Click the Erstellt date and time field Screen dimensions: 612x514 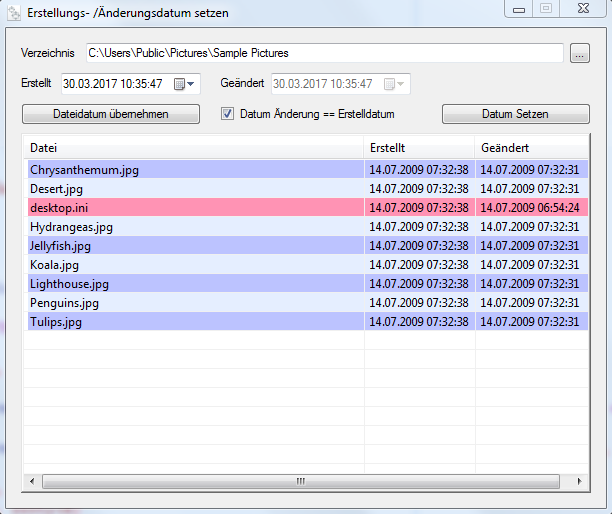(x=115, y=84)
